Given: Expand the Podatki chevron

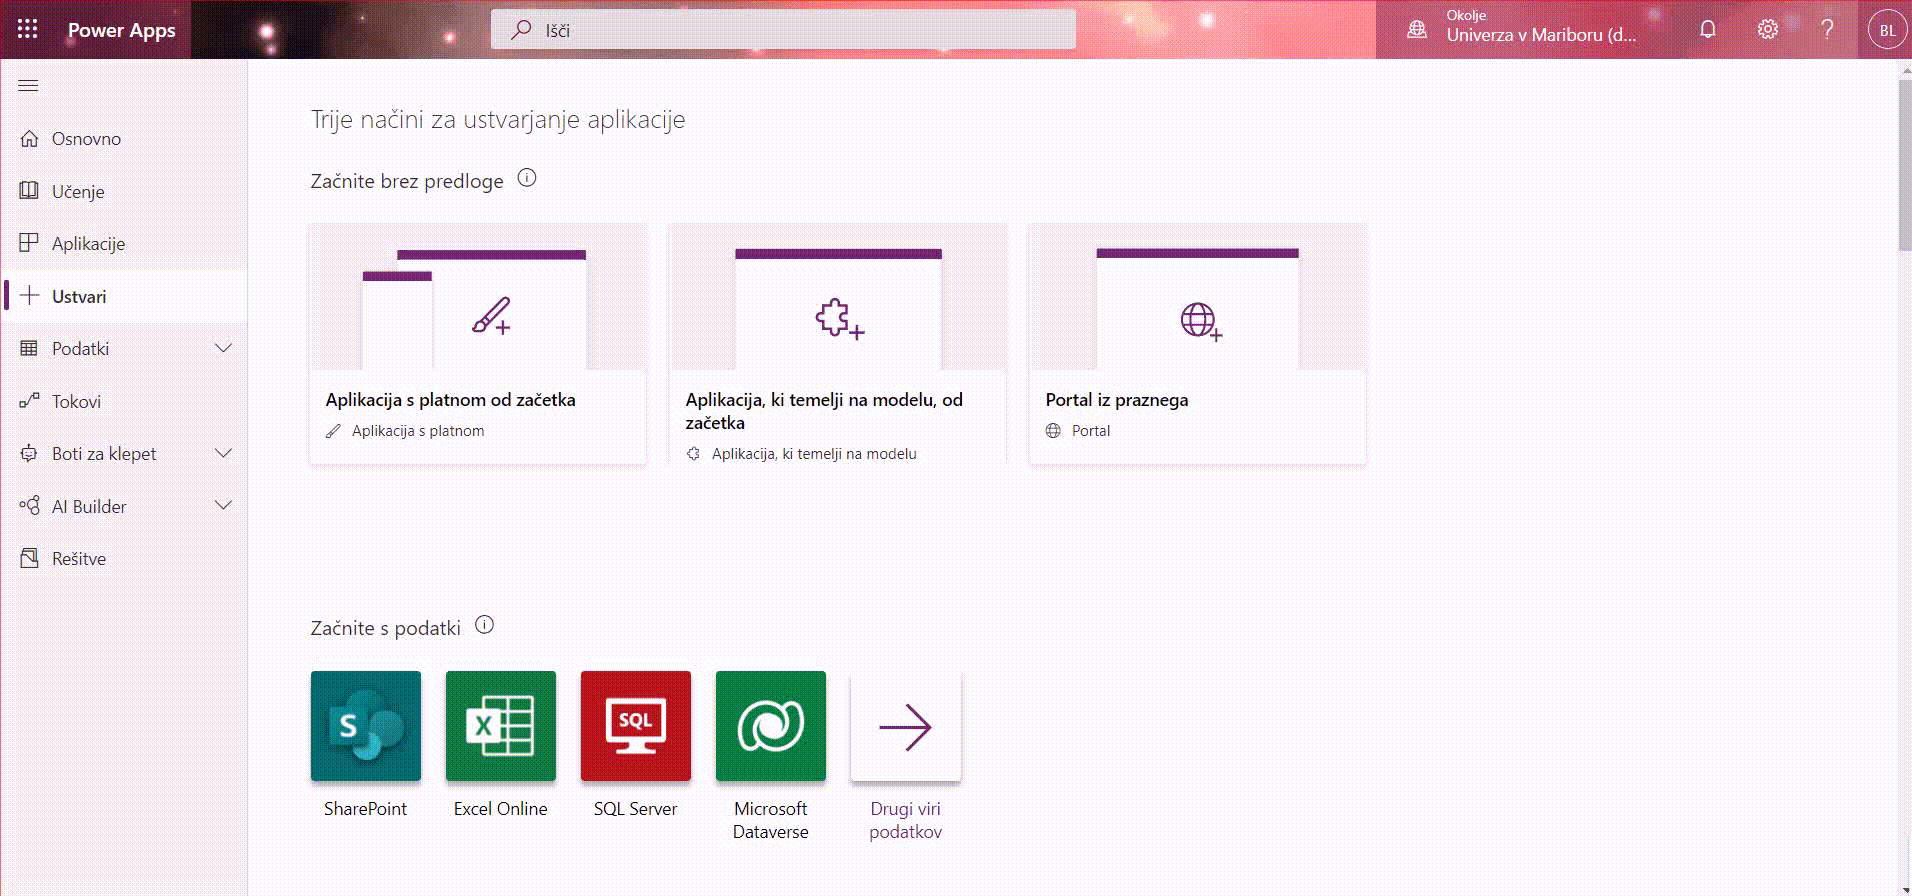Looking at the screenshot, I should click(x=224, y=348).
